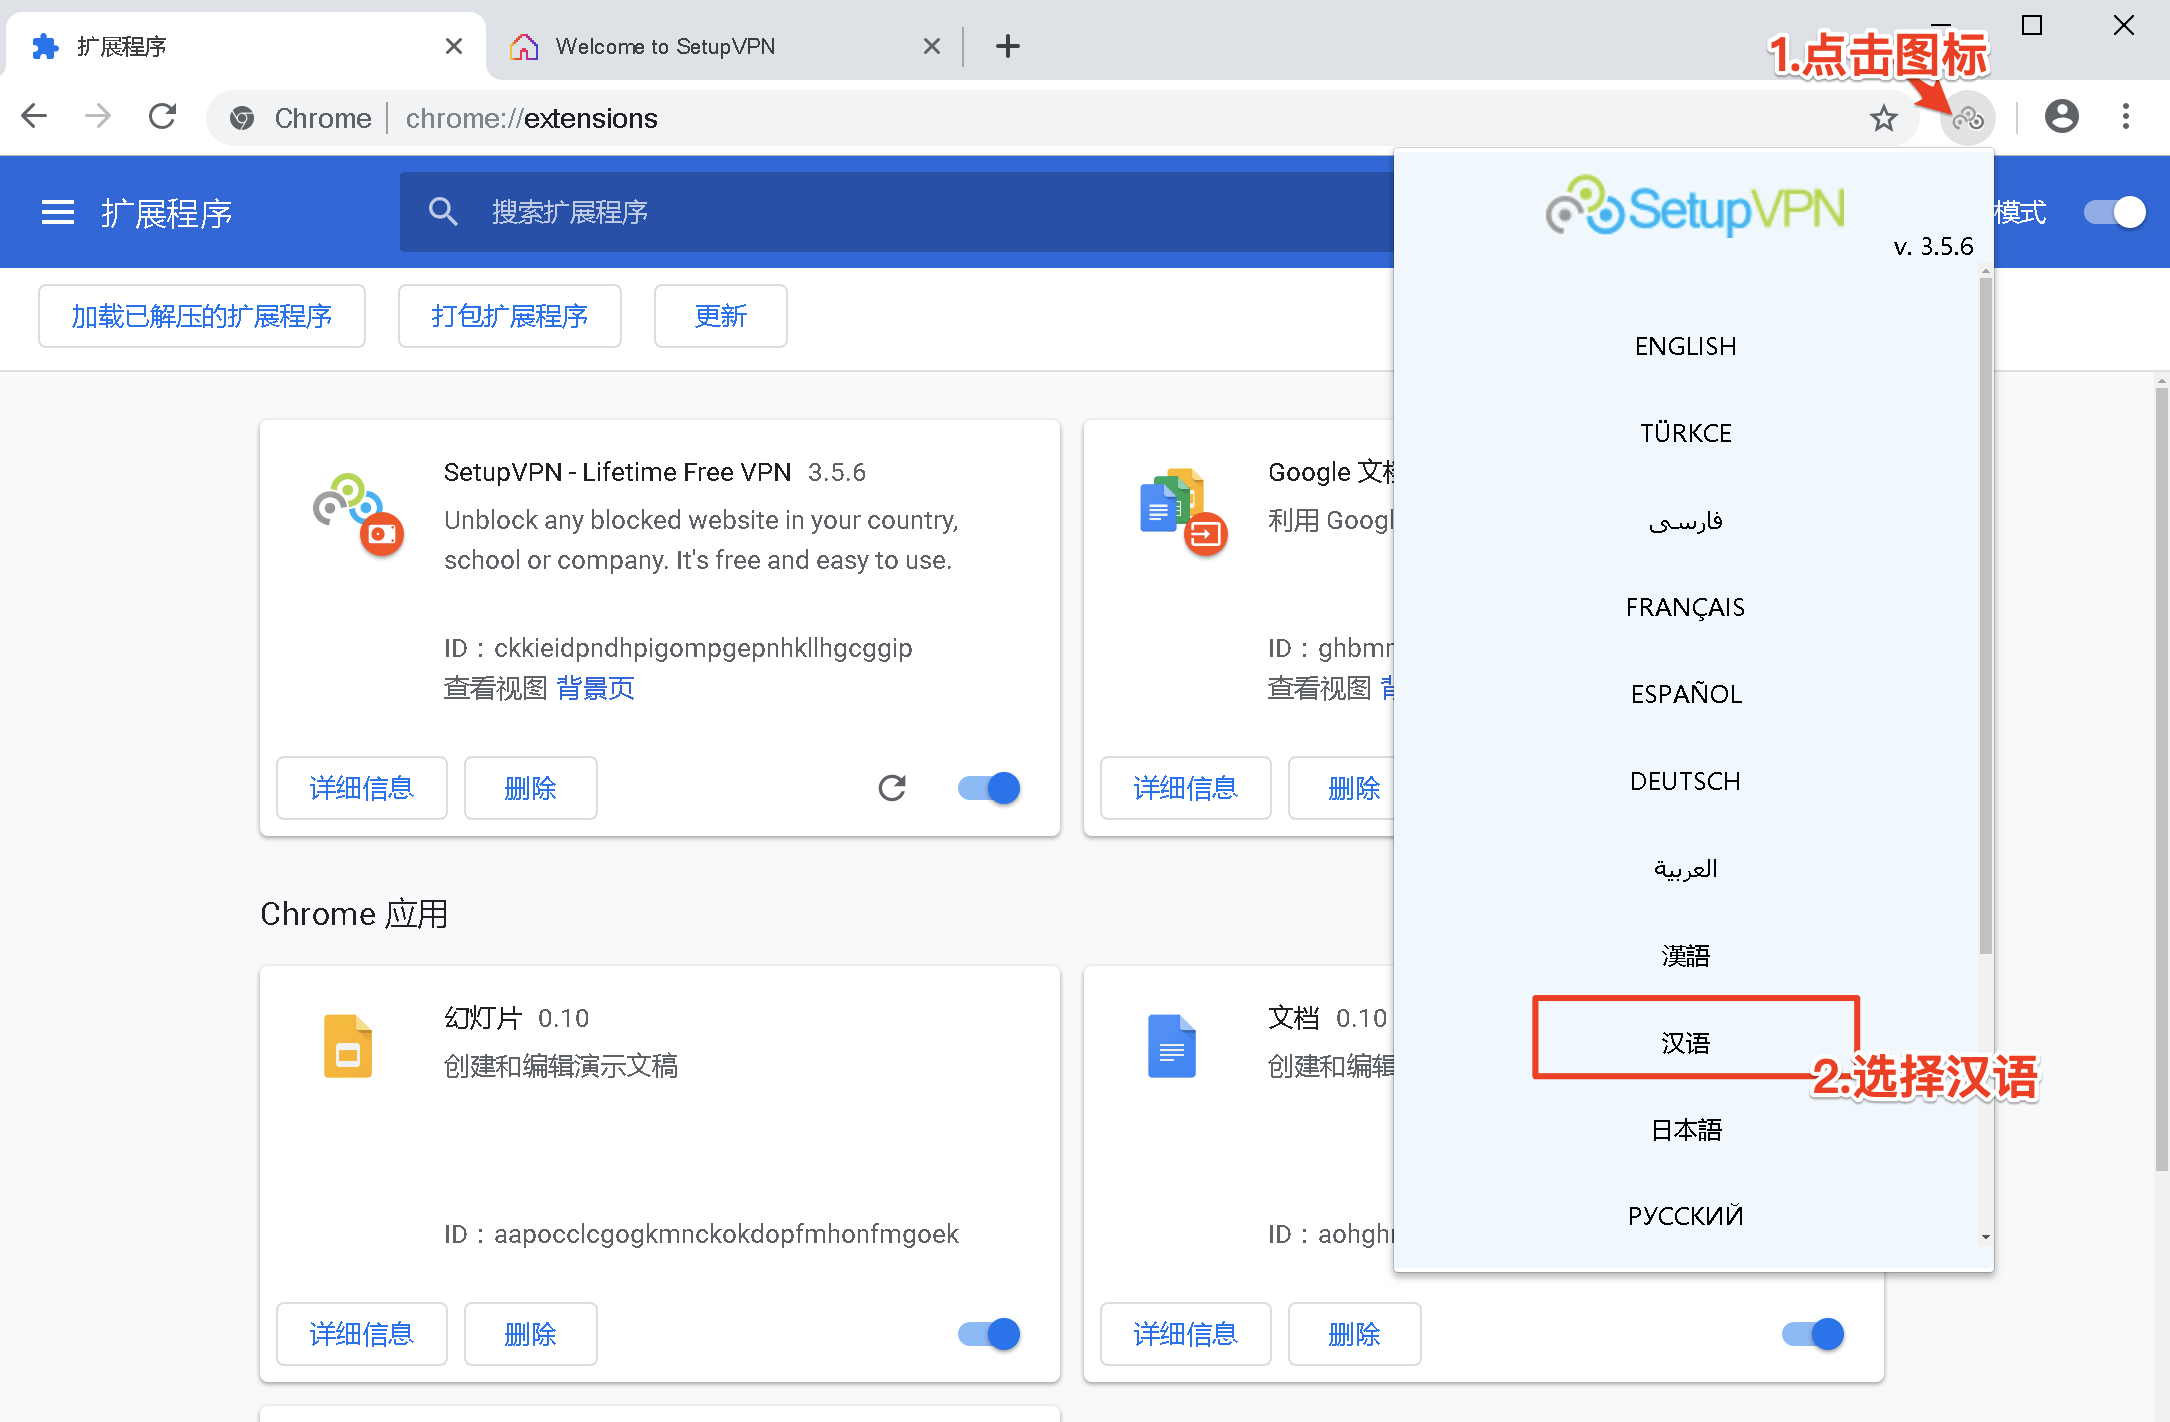Viewport: 2170px width, 1422px height.
Task: Open a new tab with the plus icon
Action: [x=1008, y=46]
